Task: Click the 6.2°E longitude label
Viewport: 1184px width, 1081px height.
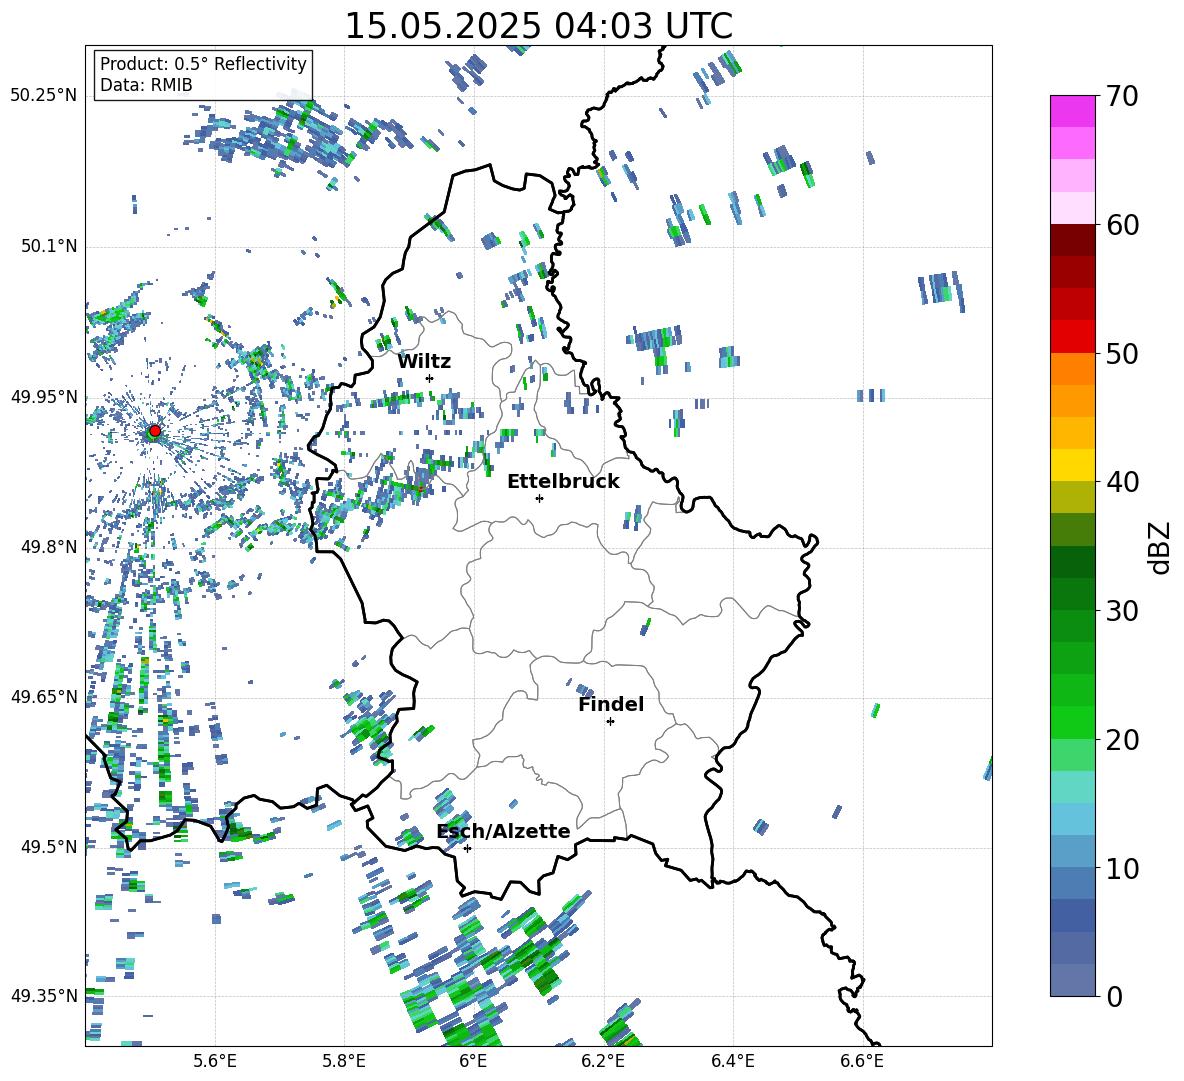Action: point(603,1061)
